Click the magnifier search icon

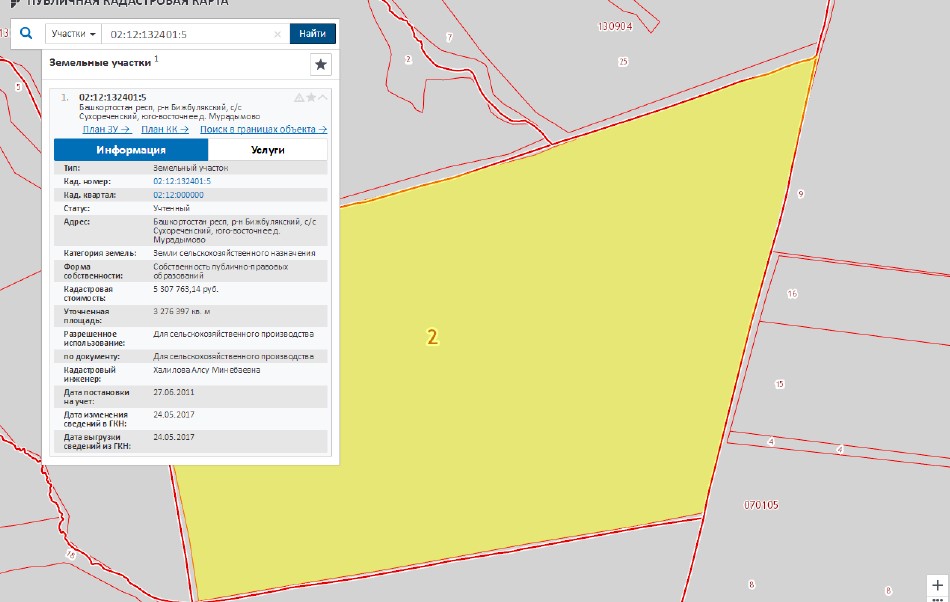click(26, 33)
